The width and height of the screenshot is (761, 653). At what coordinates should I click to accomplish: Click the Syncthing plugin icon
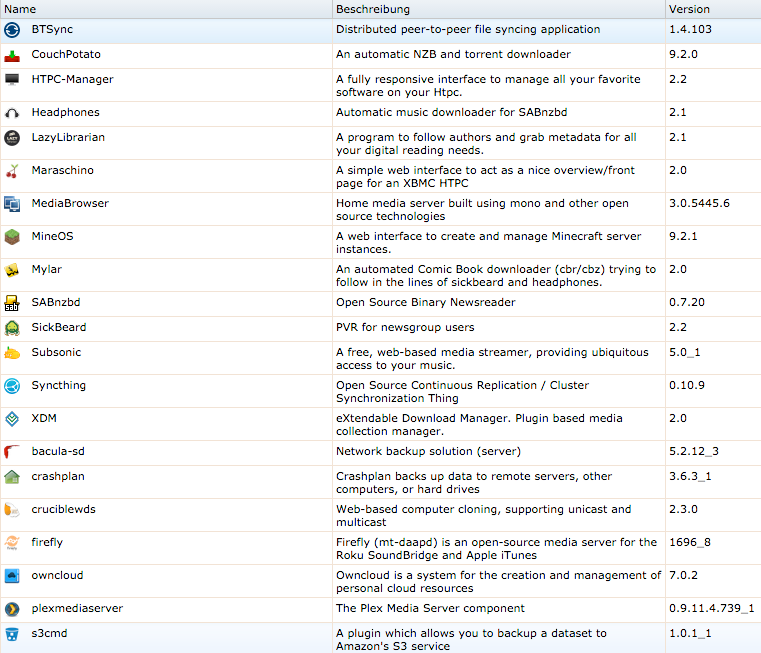[12, 386]
